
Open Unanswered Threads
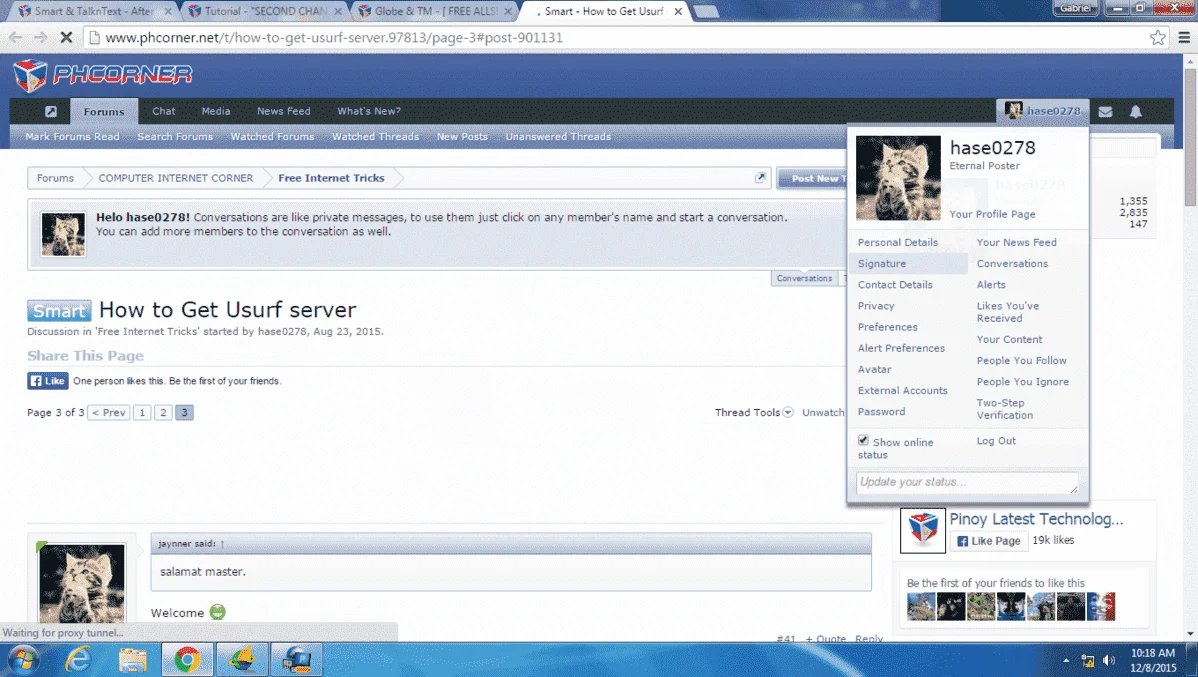(558, 137)
